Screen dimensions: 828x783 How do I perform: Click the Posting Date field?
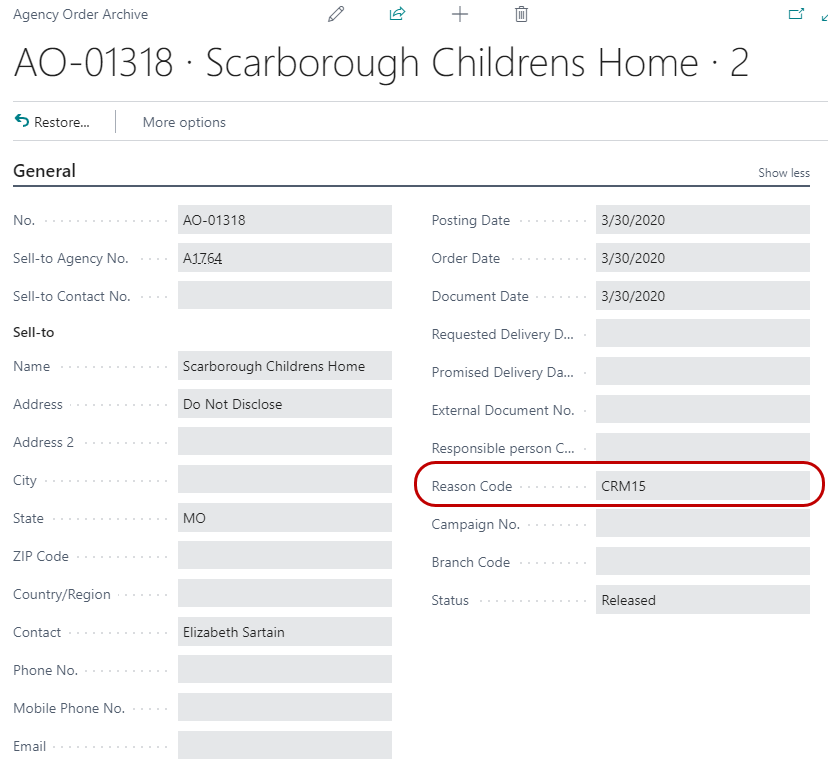point(702,220)
